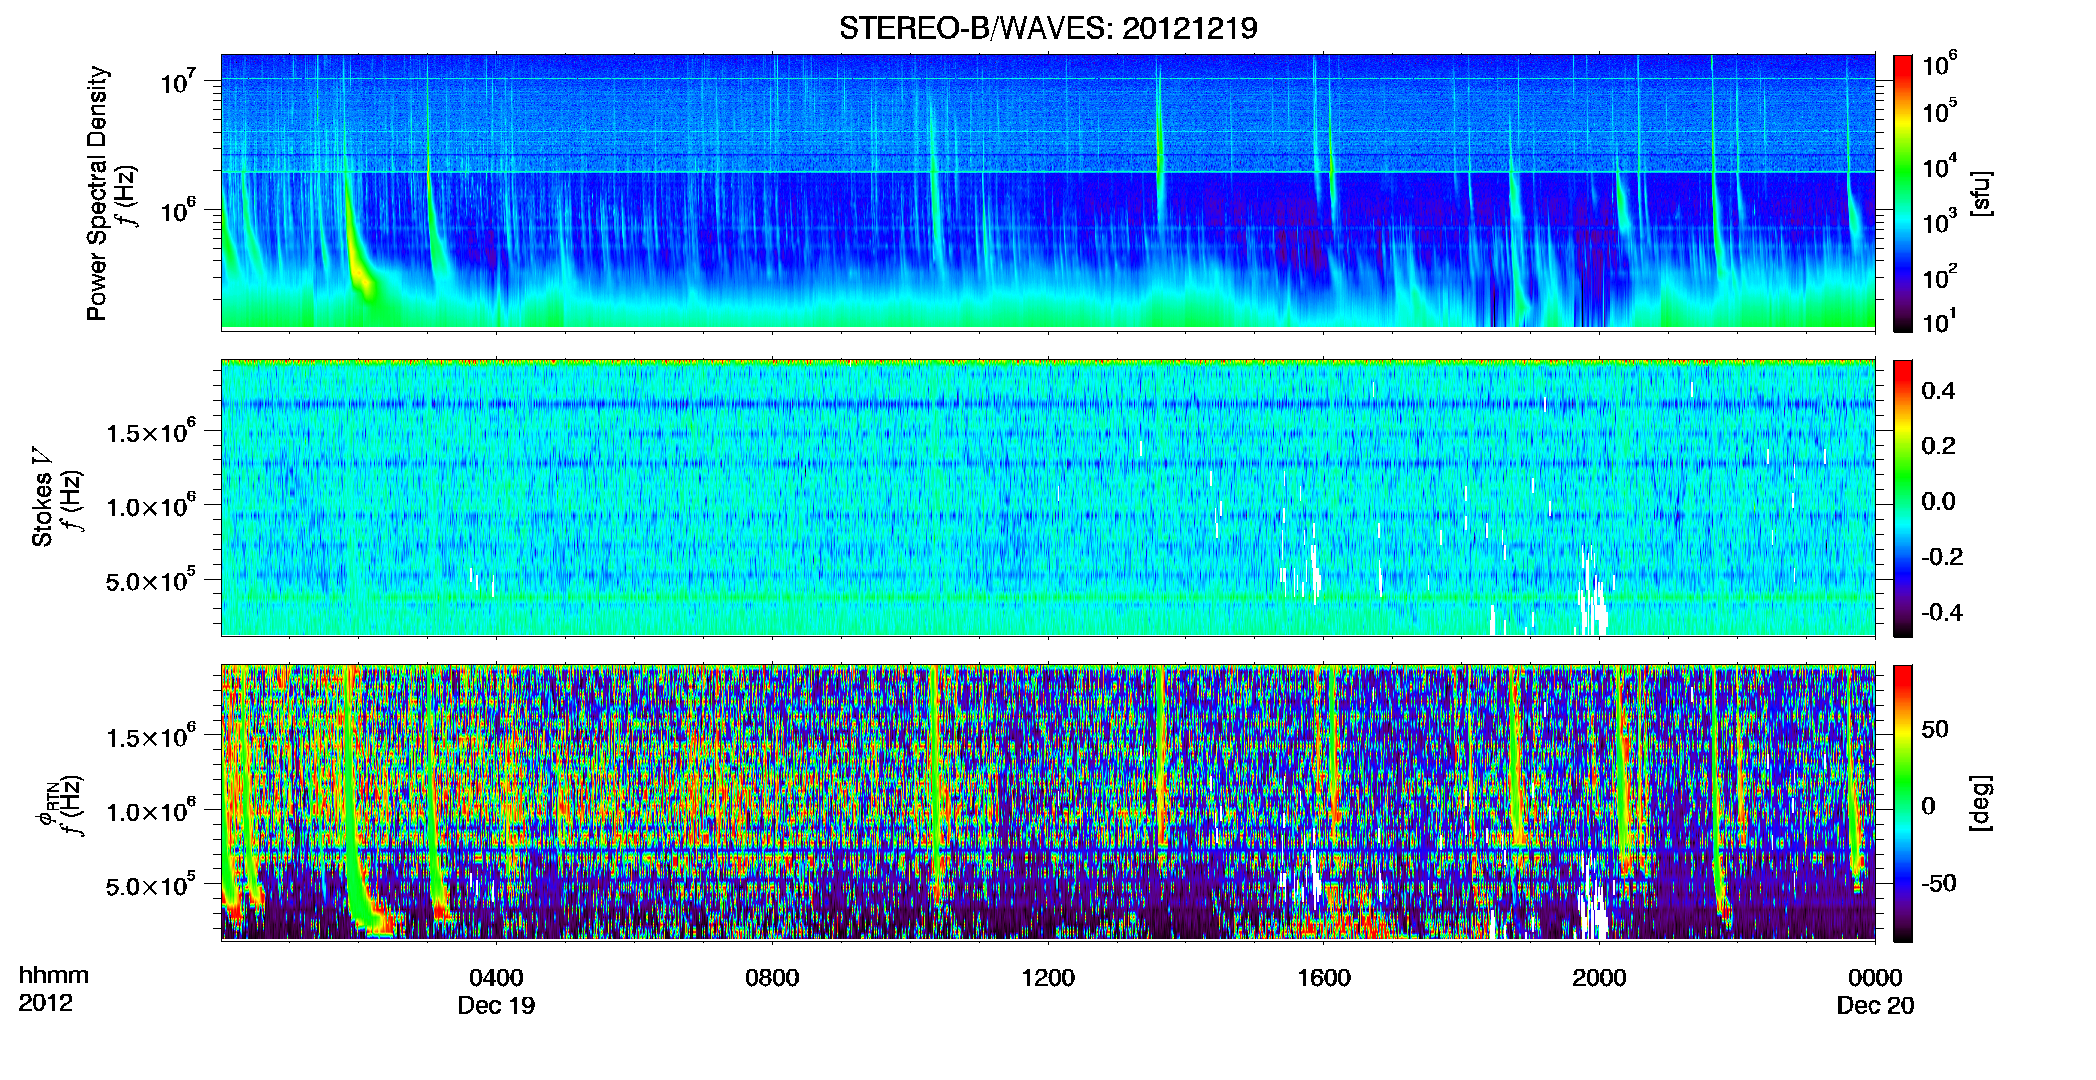Click the hhmm axis label
Image resolution: width=2096 pixels, height=1080 pixels.
pos(54,976)
